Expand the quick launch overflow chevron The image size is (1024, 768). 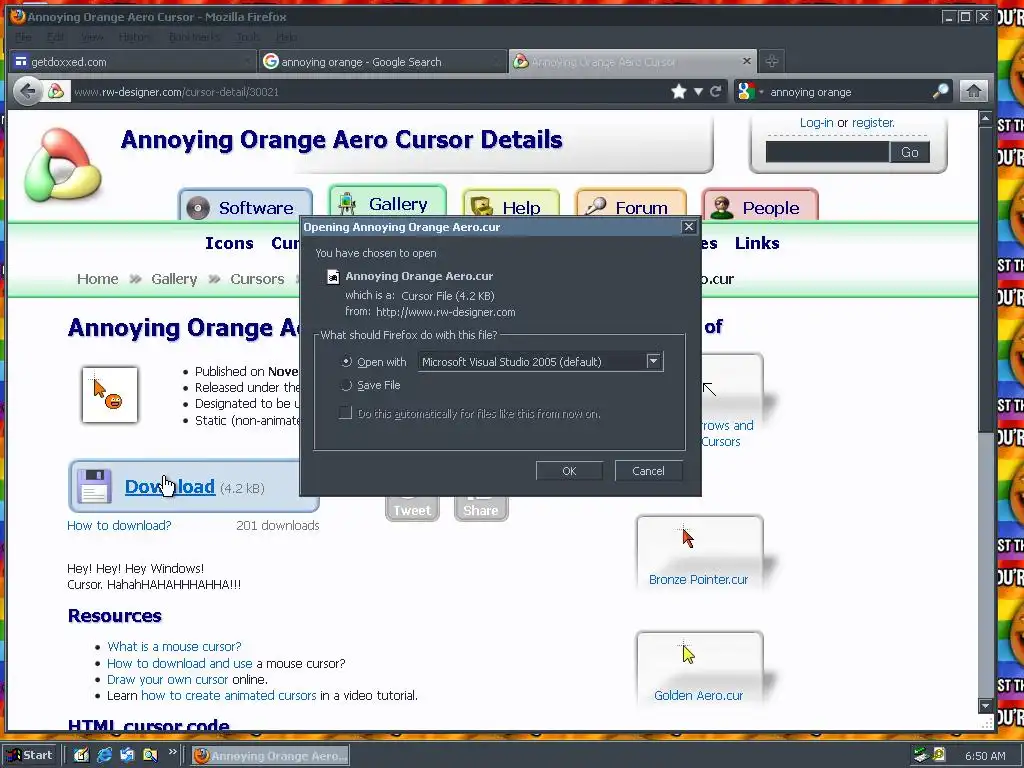tap(172, 752)
